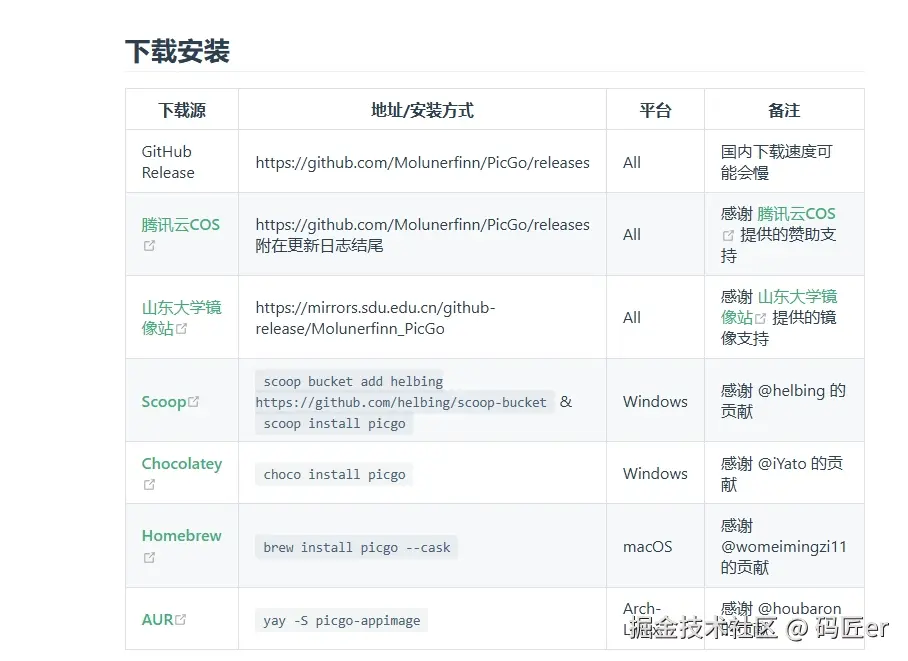
Task: Click external-link icon under Homebrew
Action: (x=149, y=557)
